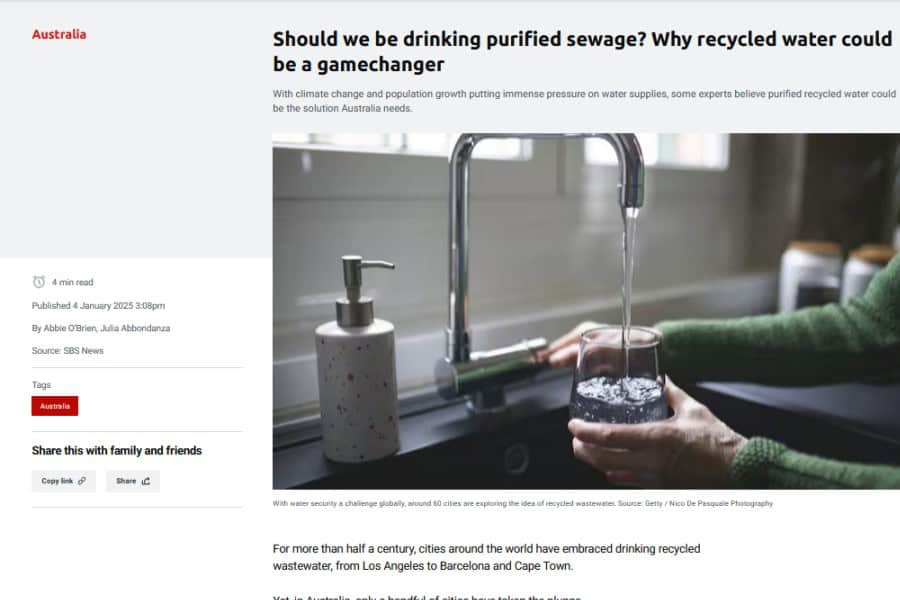This screenshot has width=900, height=600.
Task: Click the clock icon beside reading time
Action: 39,282
